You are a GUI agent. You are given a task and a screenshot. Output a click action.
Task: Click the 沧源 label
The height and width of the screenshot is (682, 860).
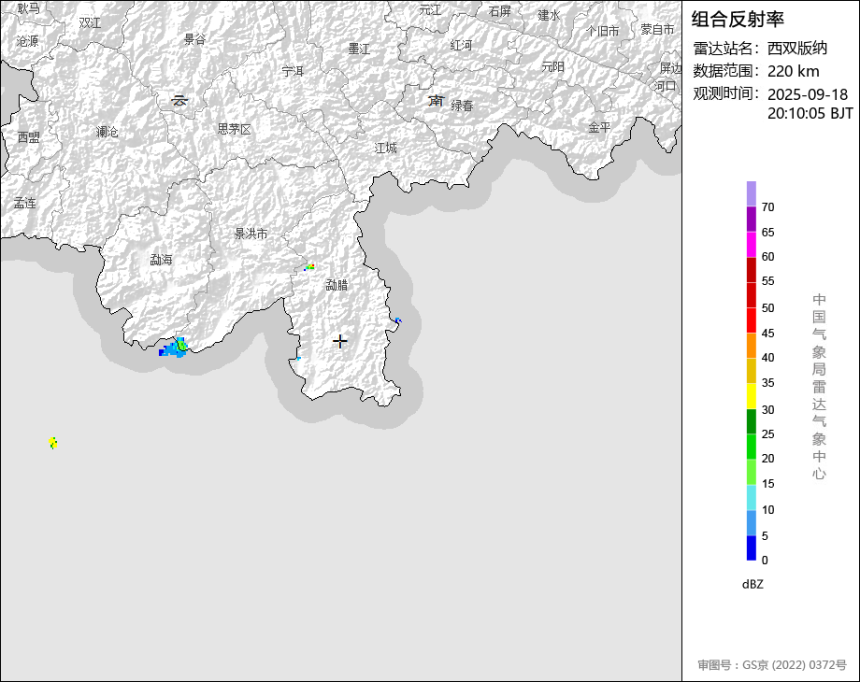pyautogui.click(x=27, y=41)
